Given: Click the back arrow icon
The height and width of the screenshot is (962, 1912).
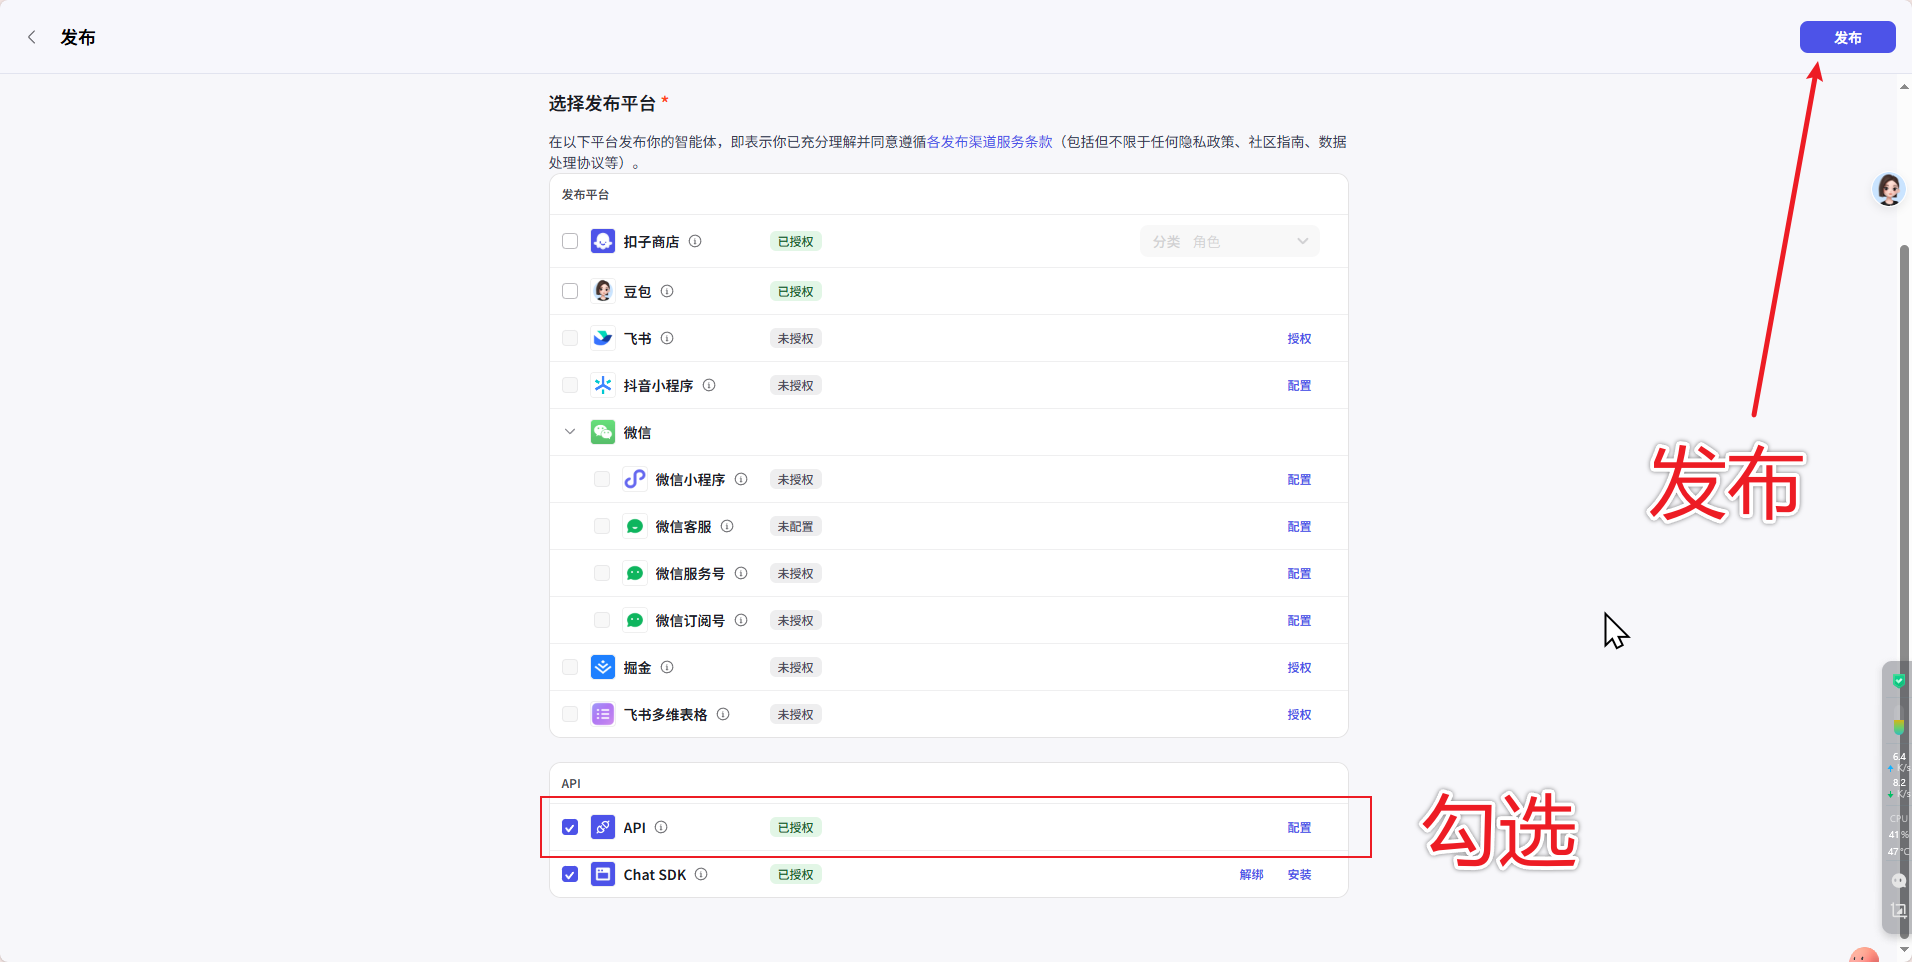Looking at the screenshot, I should (x=32, y=37).
